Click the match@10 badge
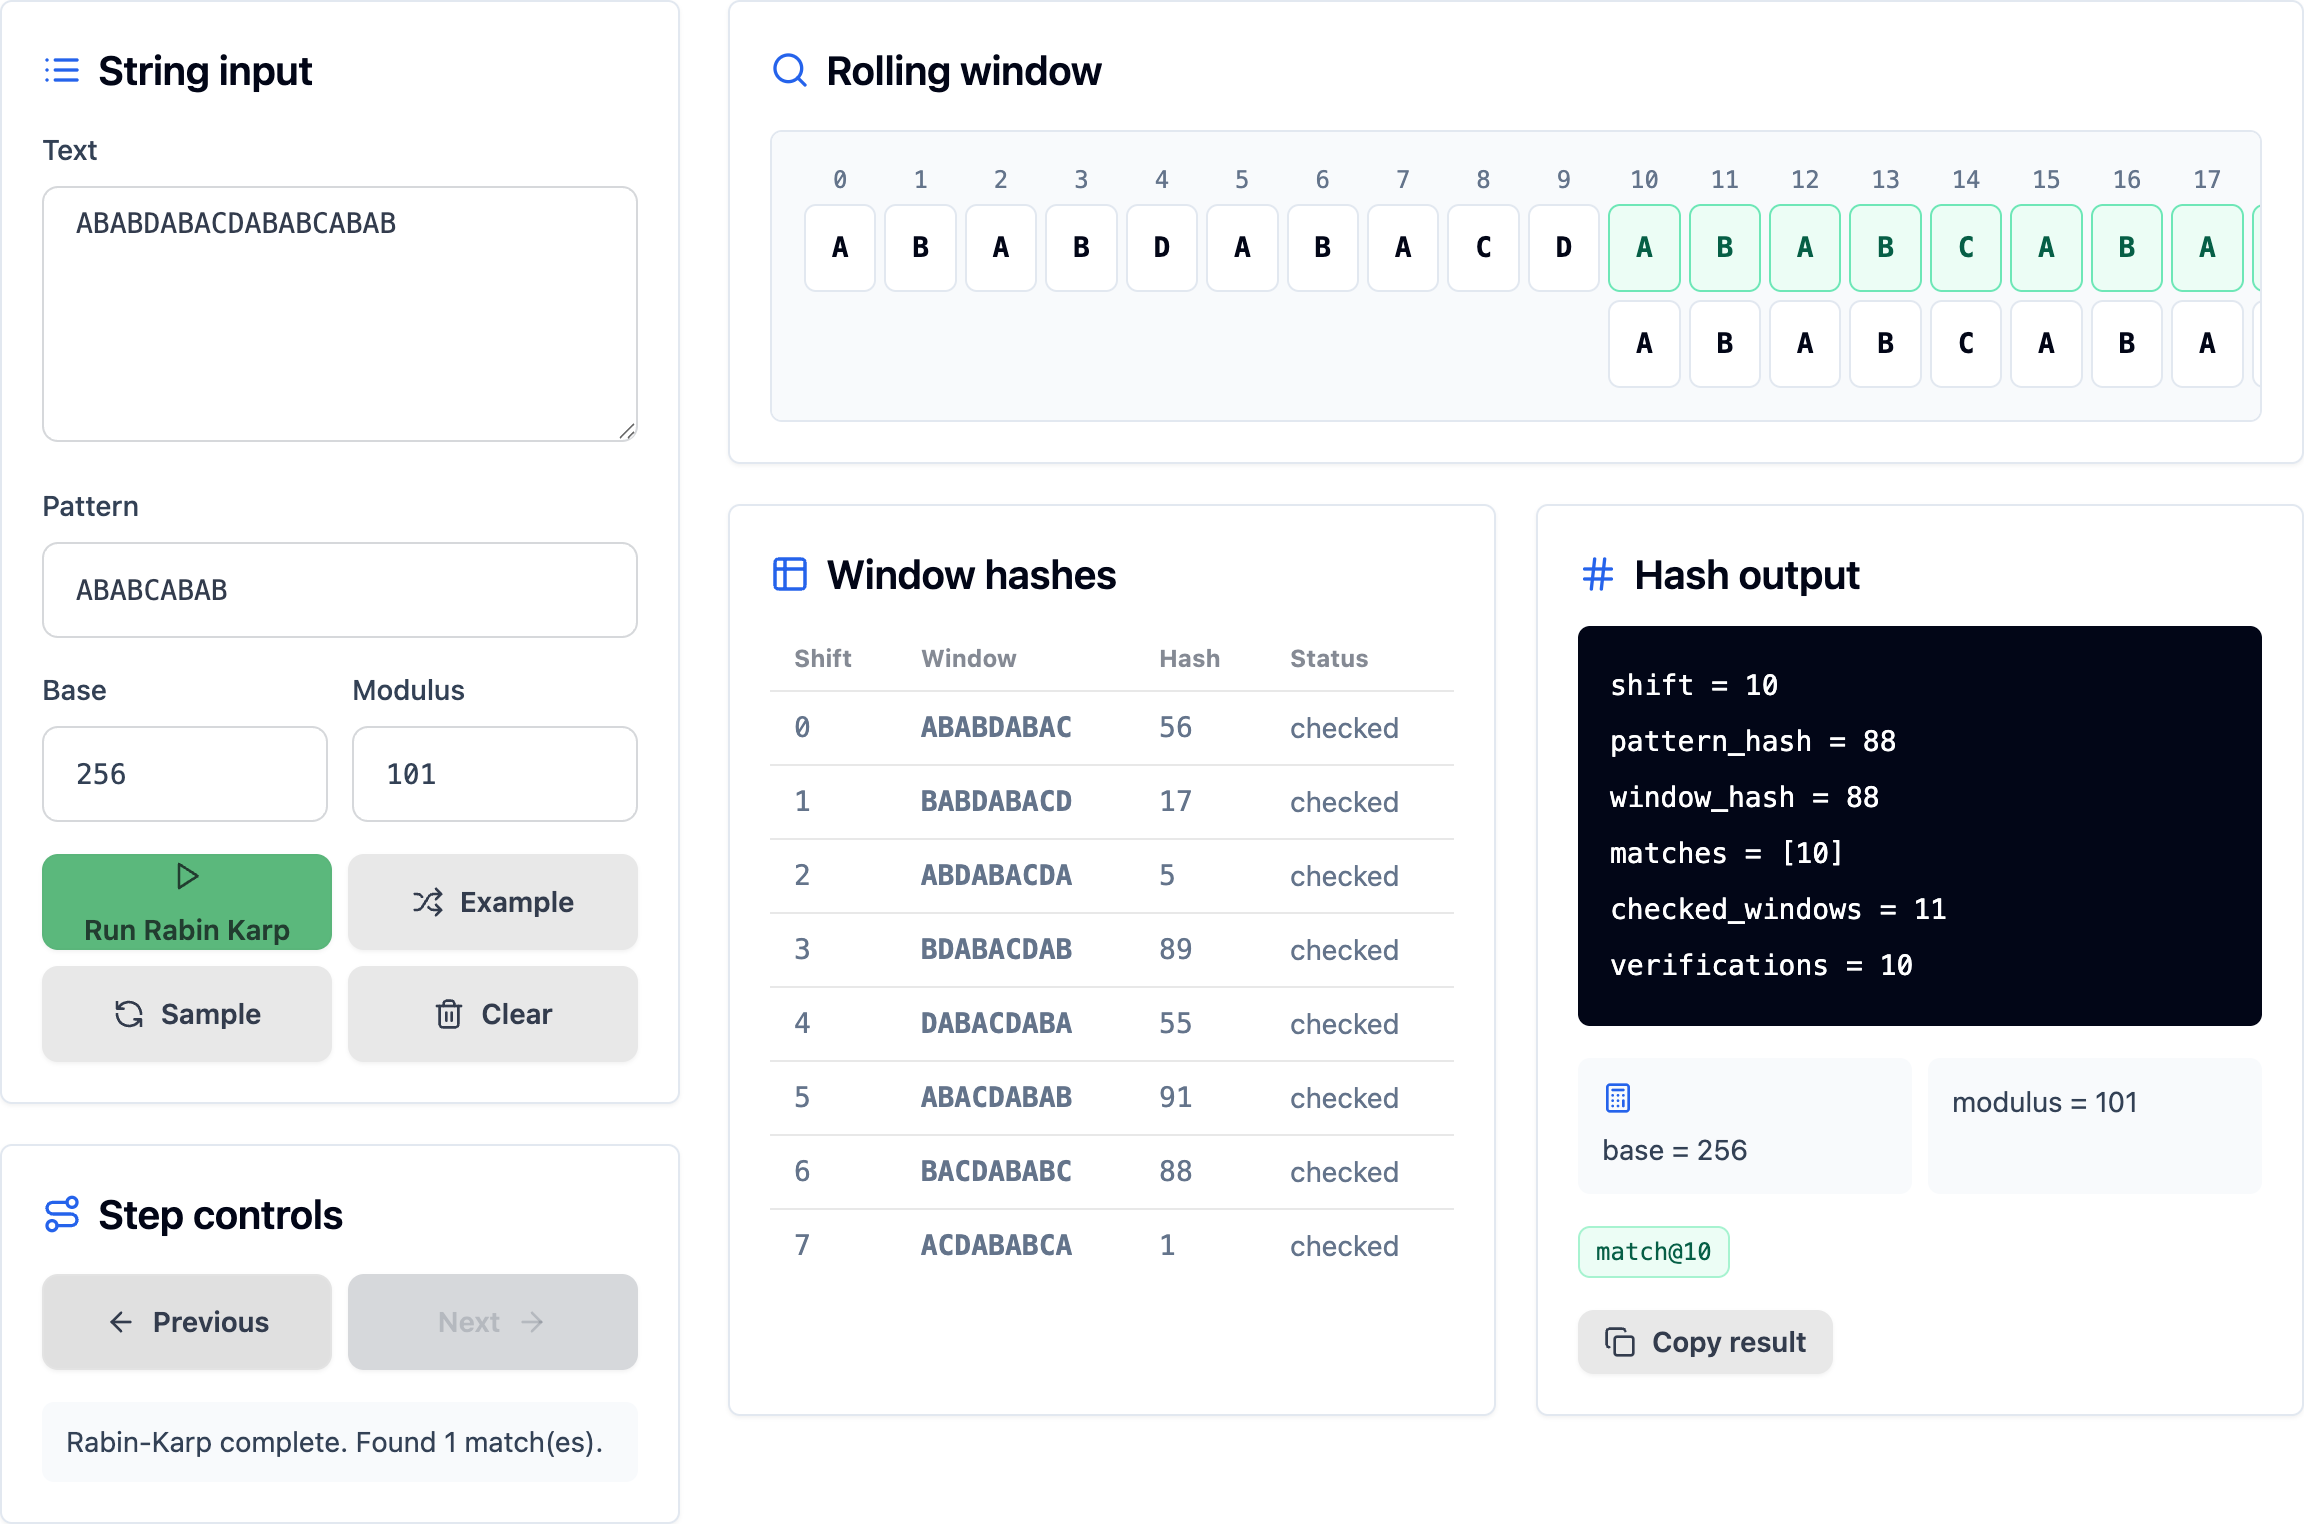The height and width of the screenshot is (1524, 2304). (1654, 1252)
